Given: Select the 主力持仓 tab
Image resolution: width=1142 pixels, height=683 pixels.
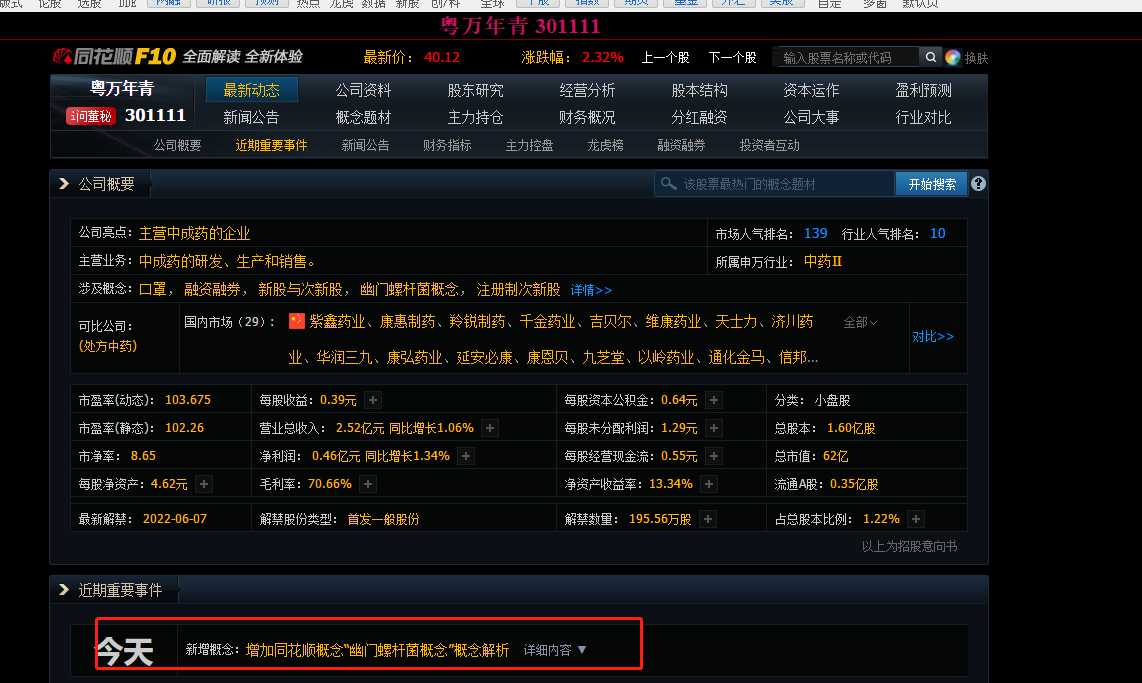Looking at the screenshot, I should coord(476,117).
